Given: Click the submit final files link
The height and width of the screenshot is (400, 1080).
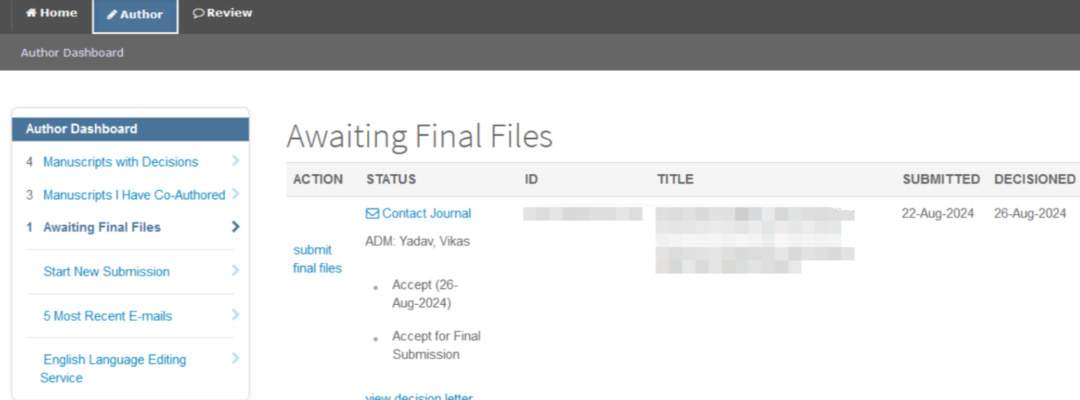Looking at the screenshot, I should (x=318, y=259).
